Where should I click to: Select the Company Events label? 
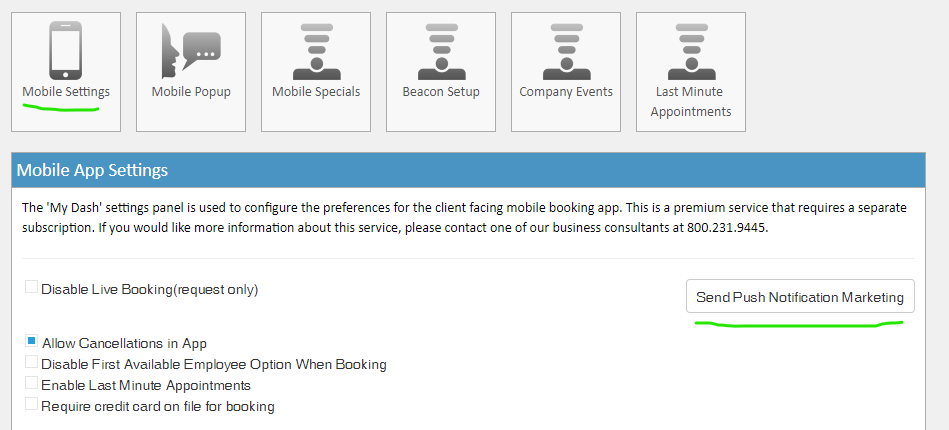(x=566, y=92)
